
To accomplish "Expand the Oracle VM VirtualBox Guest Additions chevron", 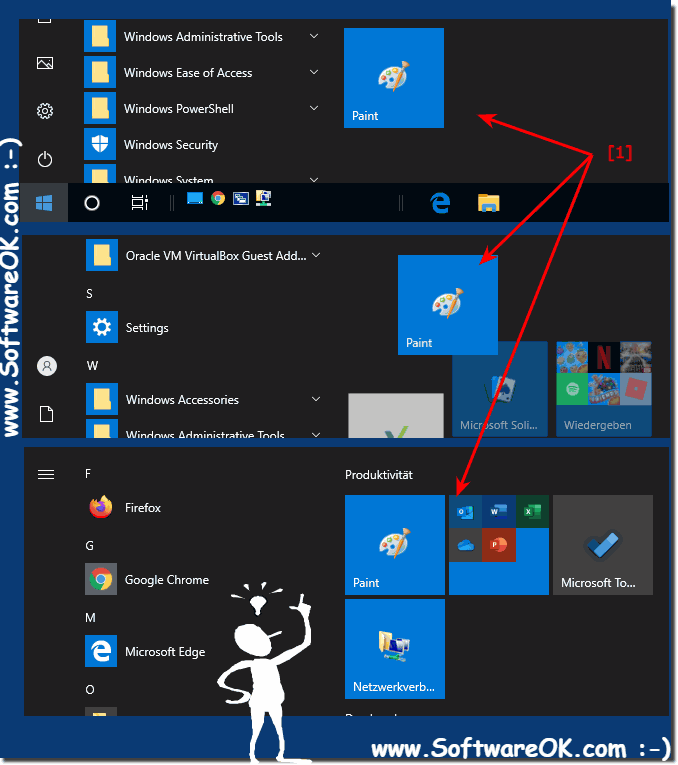I will coord(316,255).
